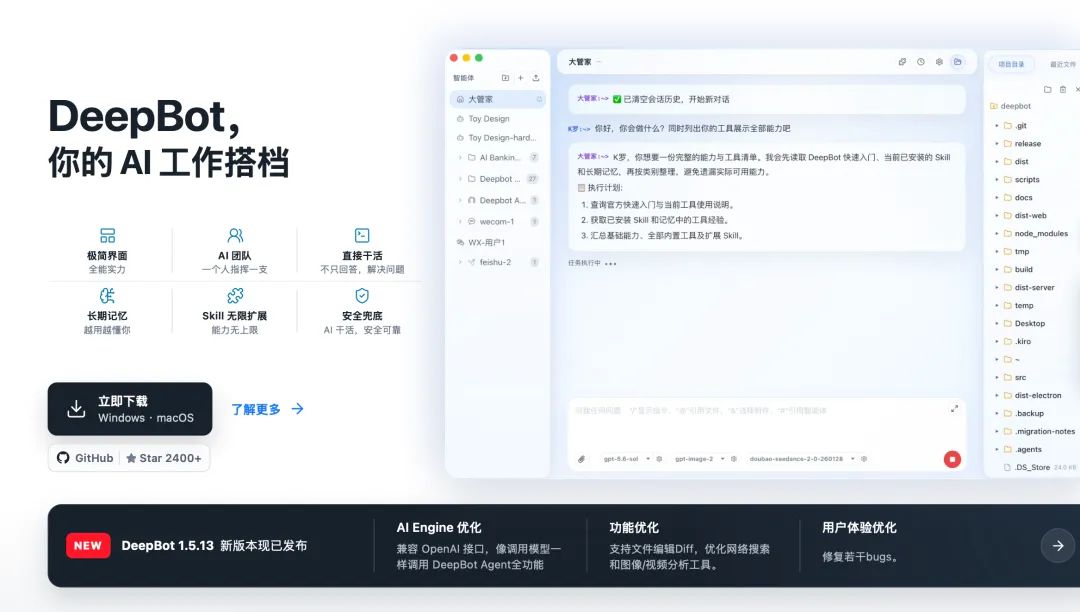Screen dimensions: 1080x612
Task: Select the Toy Design agent
Action: [498, 119]
